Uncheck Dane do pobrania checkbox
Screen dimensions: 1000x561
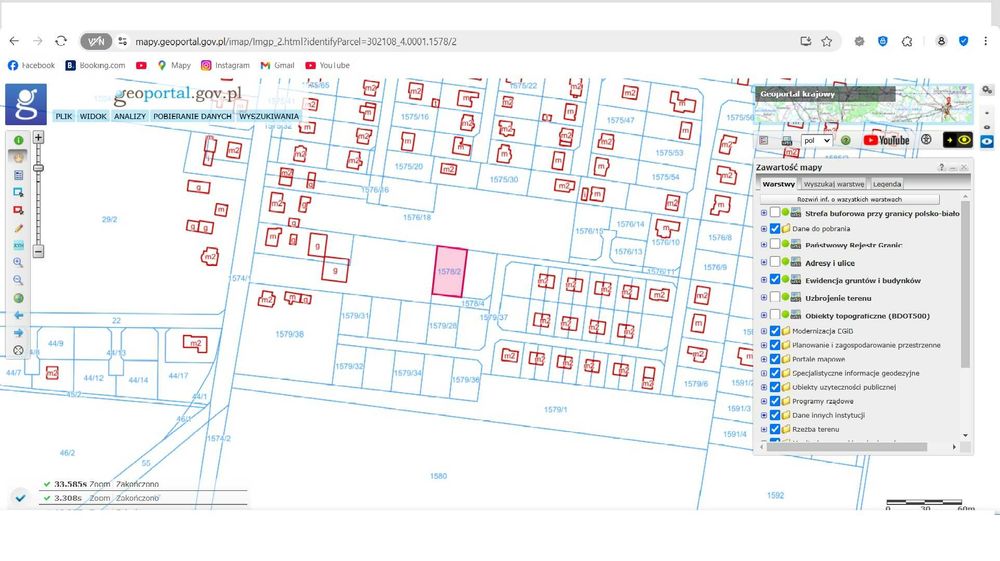pyautogui.click(x=775, y=228)
